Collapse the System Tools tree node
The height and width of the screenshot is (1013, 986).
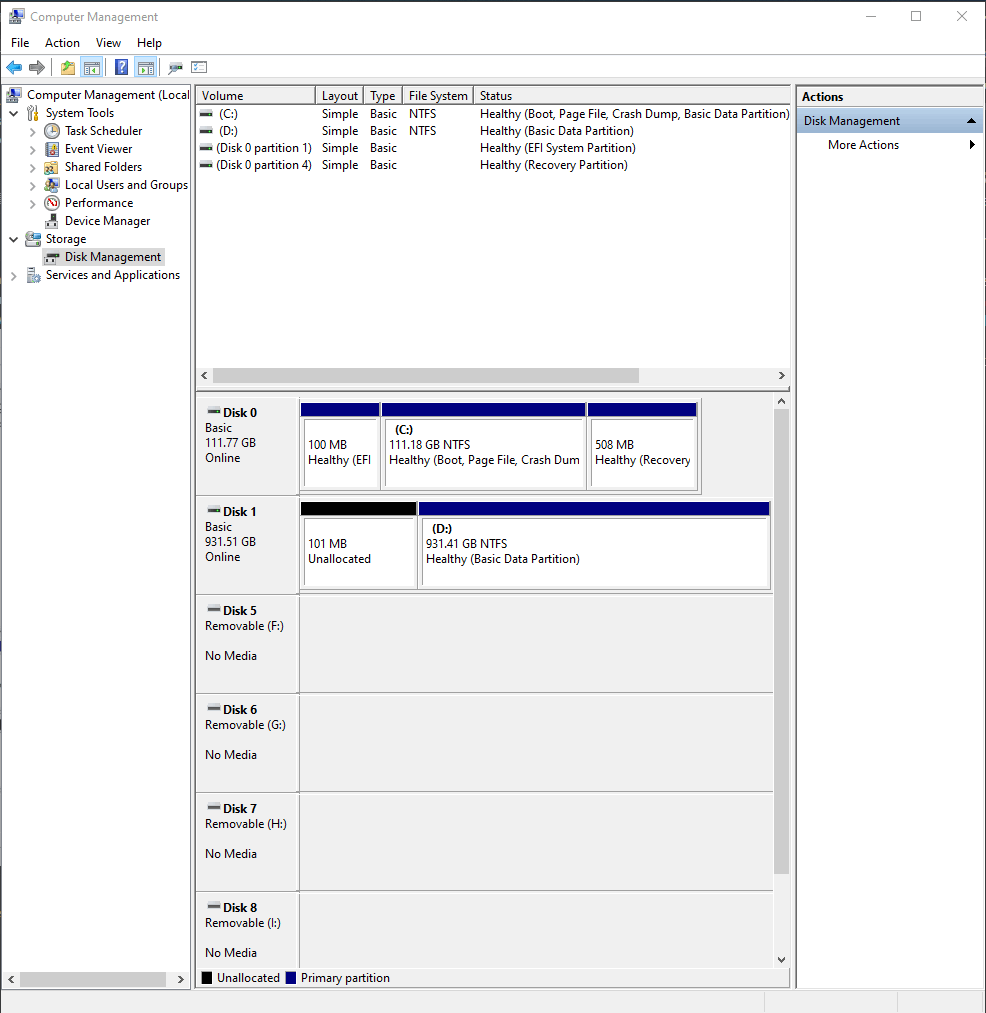pyautogui.click(x=14, y=113)
